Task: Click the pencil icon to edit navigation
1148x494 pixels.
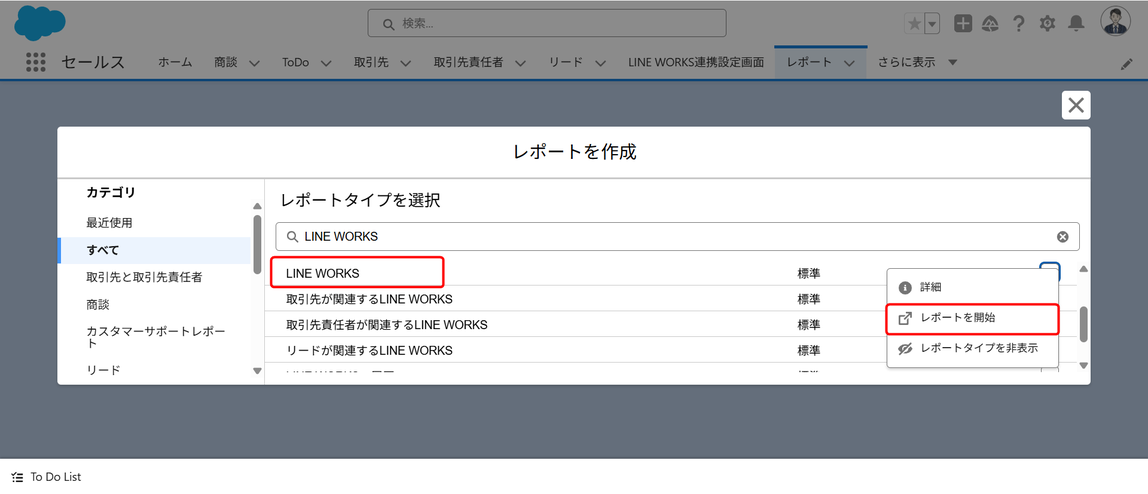Action: 1126,64
